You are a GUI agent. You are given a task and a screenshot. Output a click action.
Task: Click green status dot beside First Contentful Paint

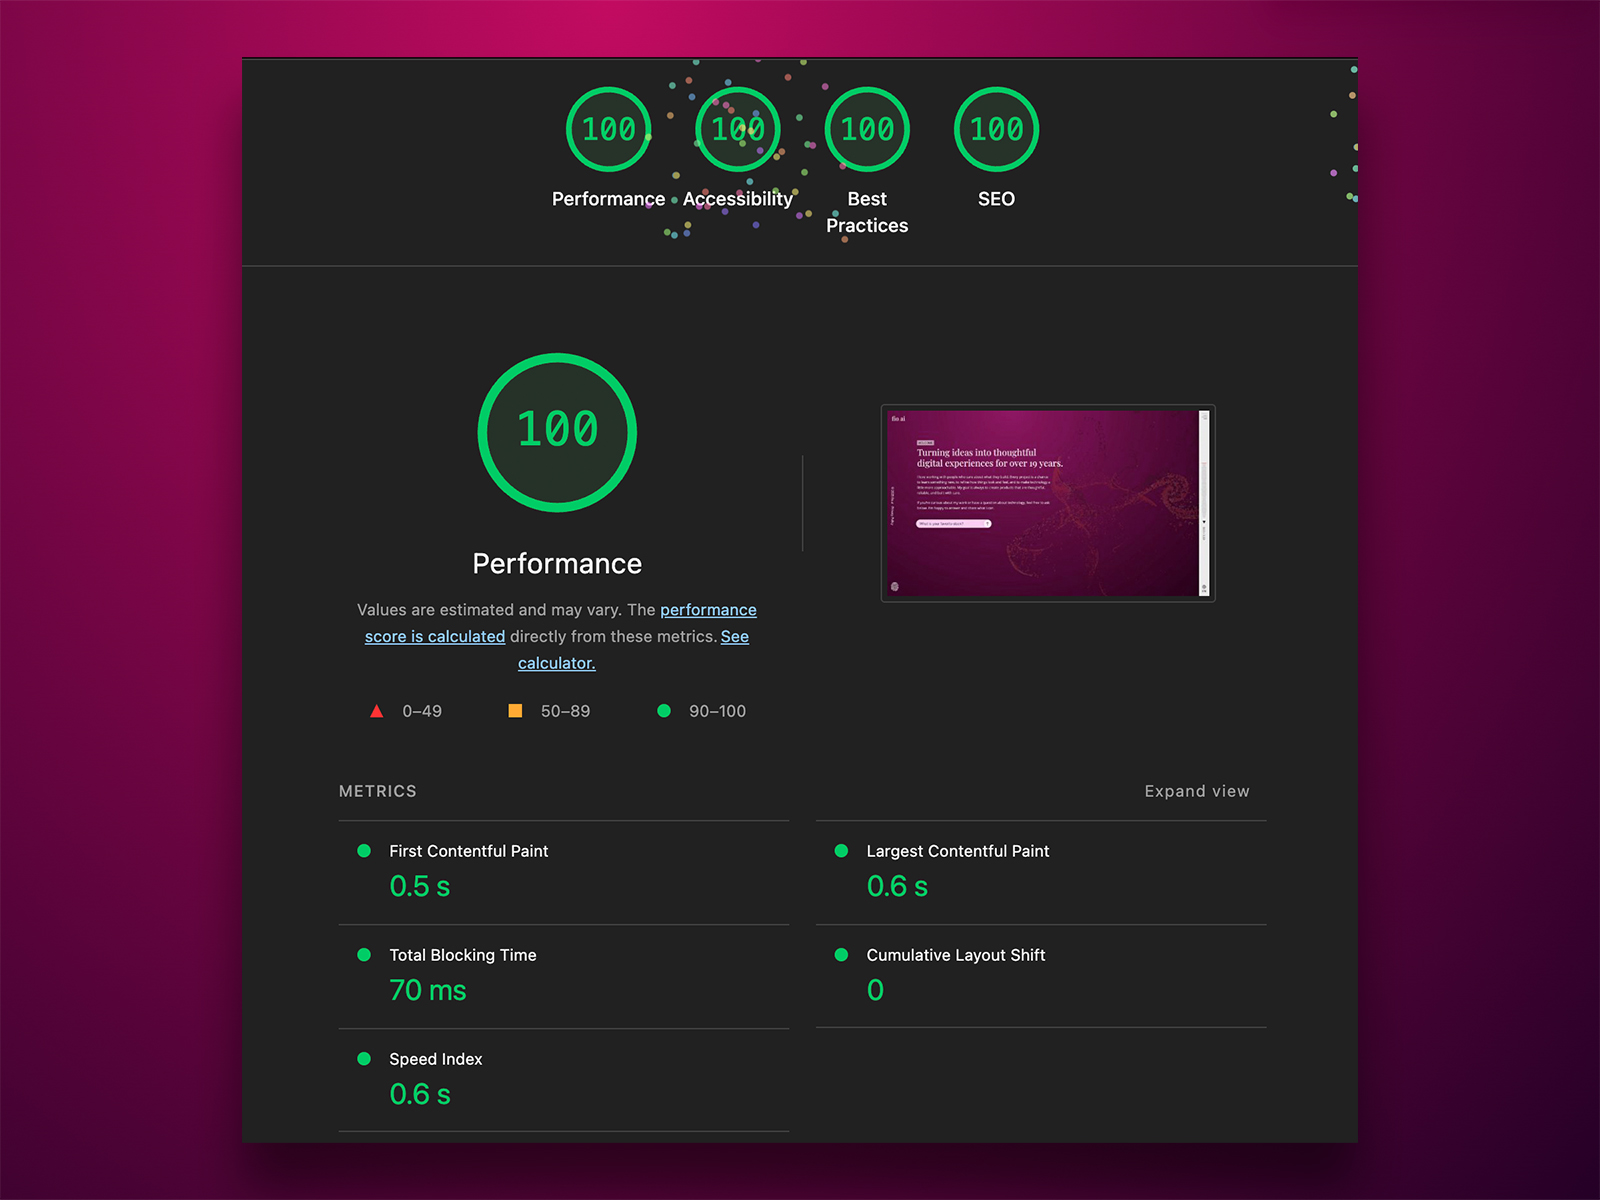tap(364, 851)
